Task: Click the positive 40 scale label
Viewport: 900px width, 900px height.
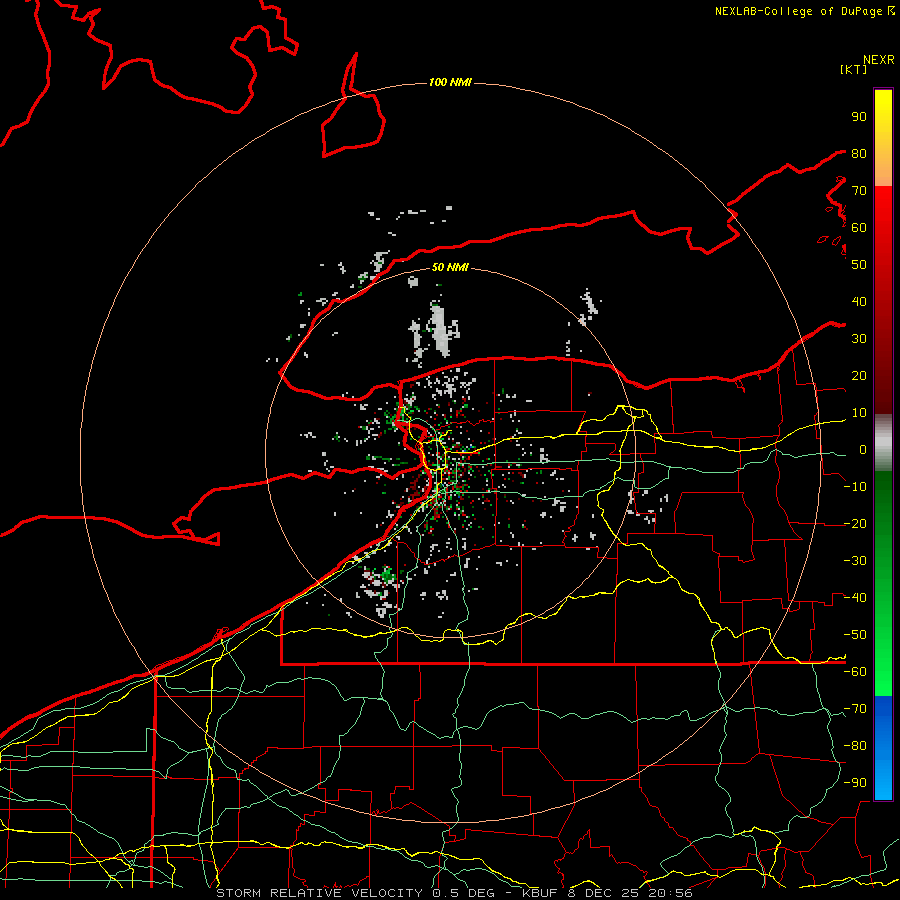Action: 859,302
